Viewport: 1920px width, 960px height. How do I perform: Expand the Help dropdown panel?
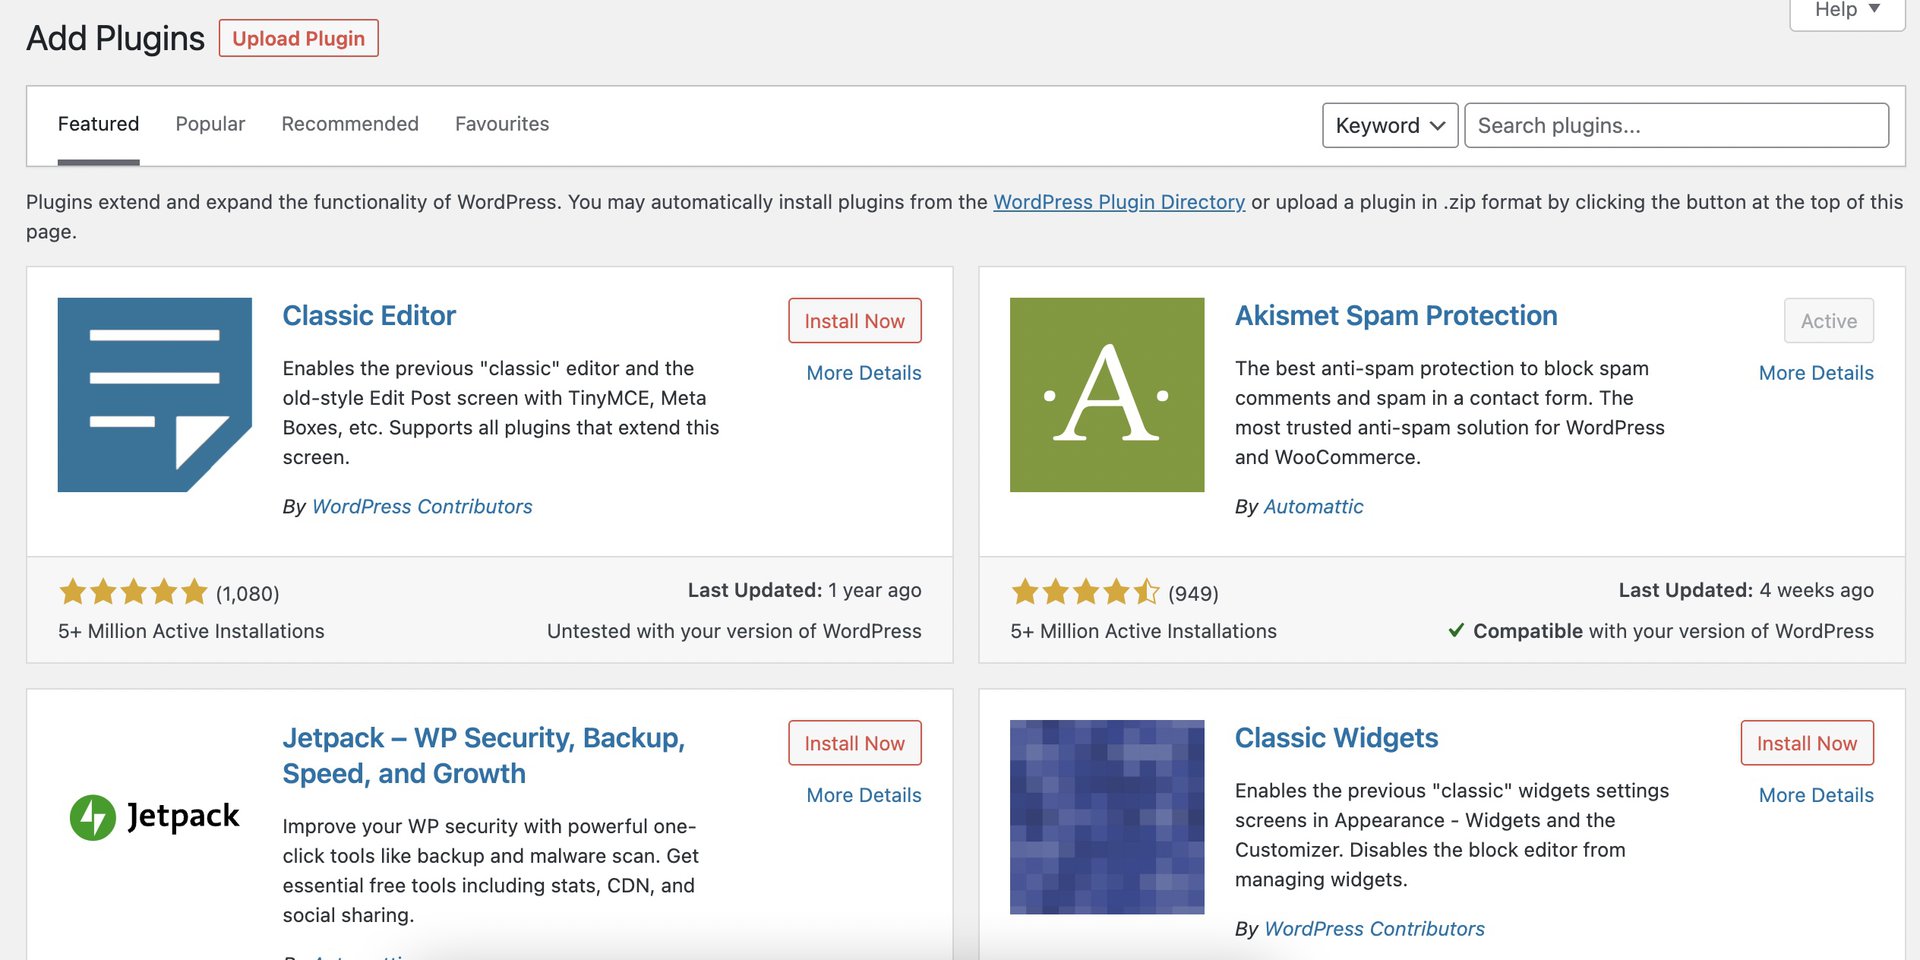[1847, 10]
